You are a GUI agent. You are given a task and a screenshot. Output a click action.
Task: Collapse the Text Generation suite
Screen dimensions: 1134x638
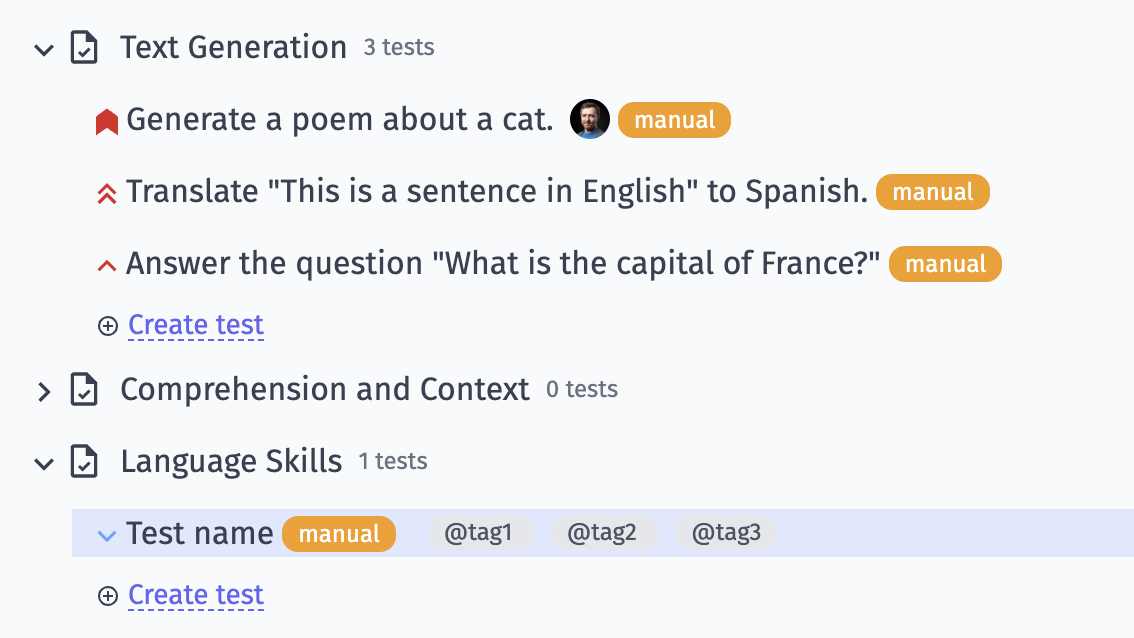43,47
